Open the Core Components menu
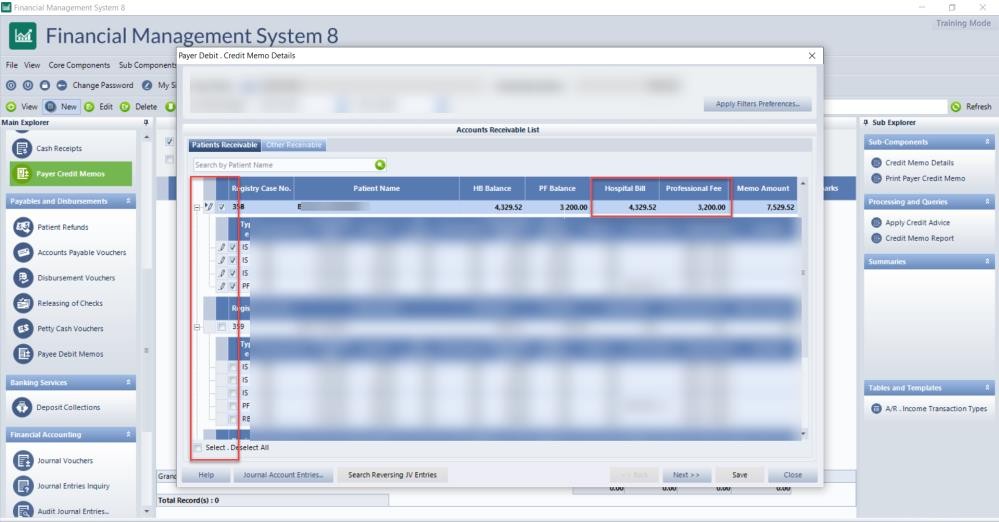The height and width of the screenshot is (522, 999). 79,65
